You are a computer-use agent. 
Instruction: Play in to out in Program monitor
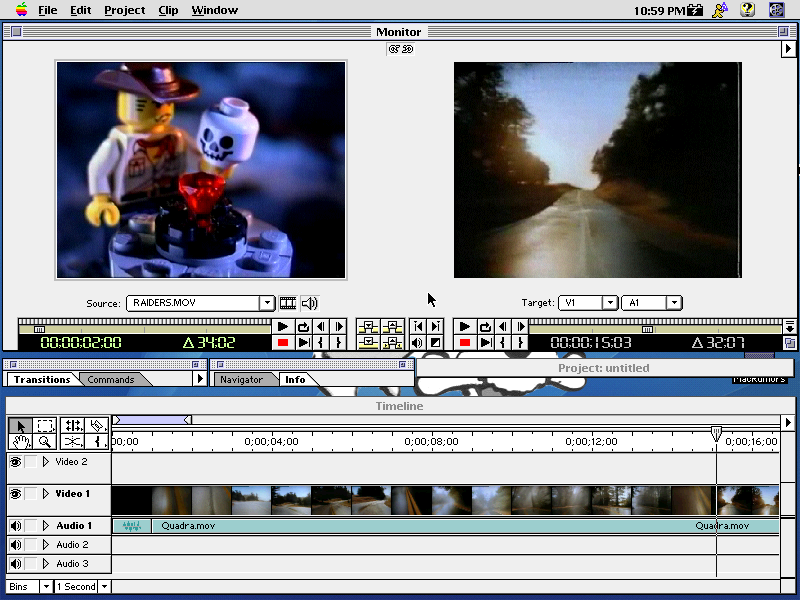tap(485, 342)
